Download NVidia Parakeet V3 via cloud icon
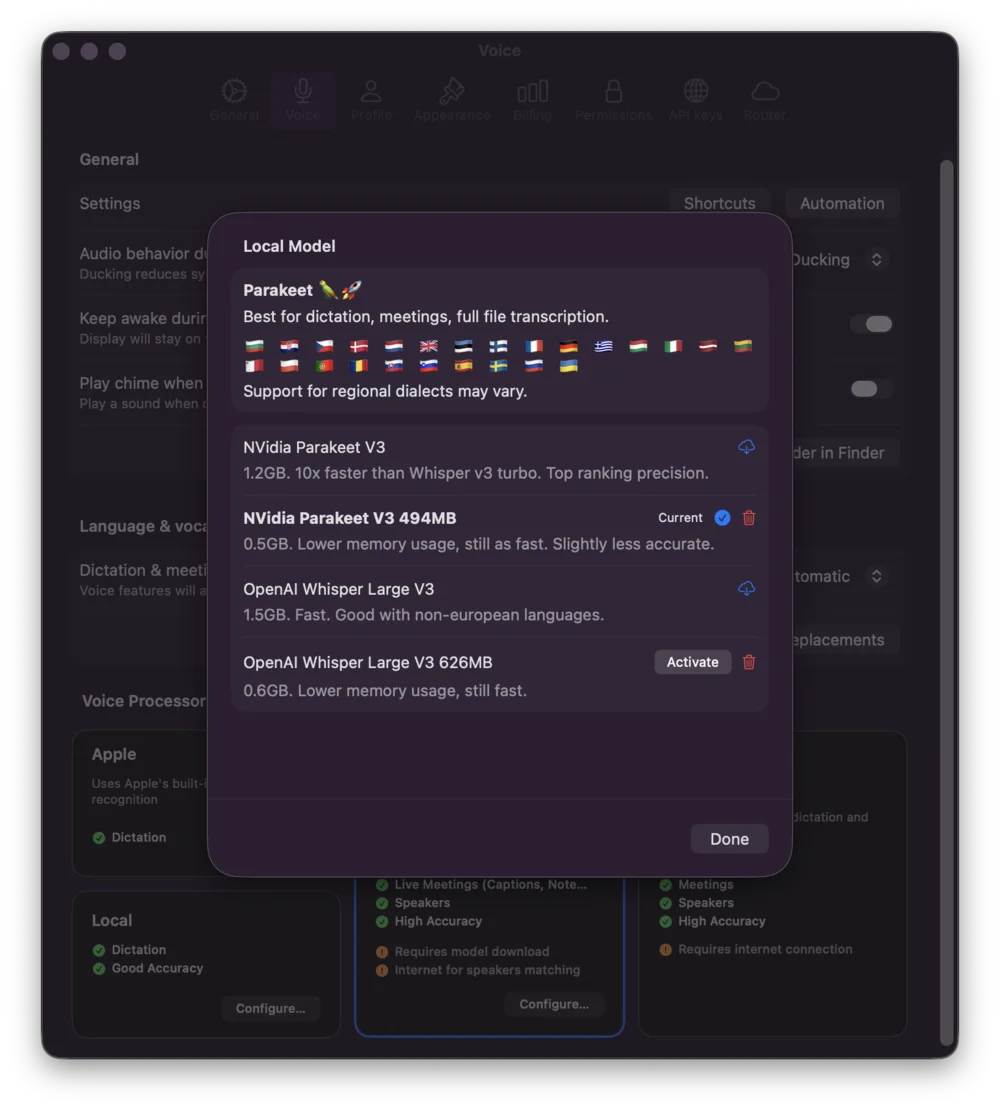 [746, 447]
